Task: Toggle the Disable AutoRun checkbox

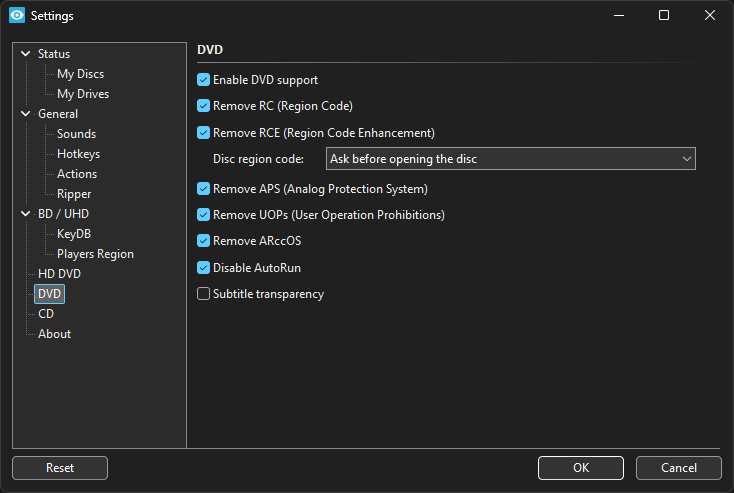Action: click(x=204, y=268)
